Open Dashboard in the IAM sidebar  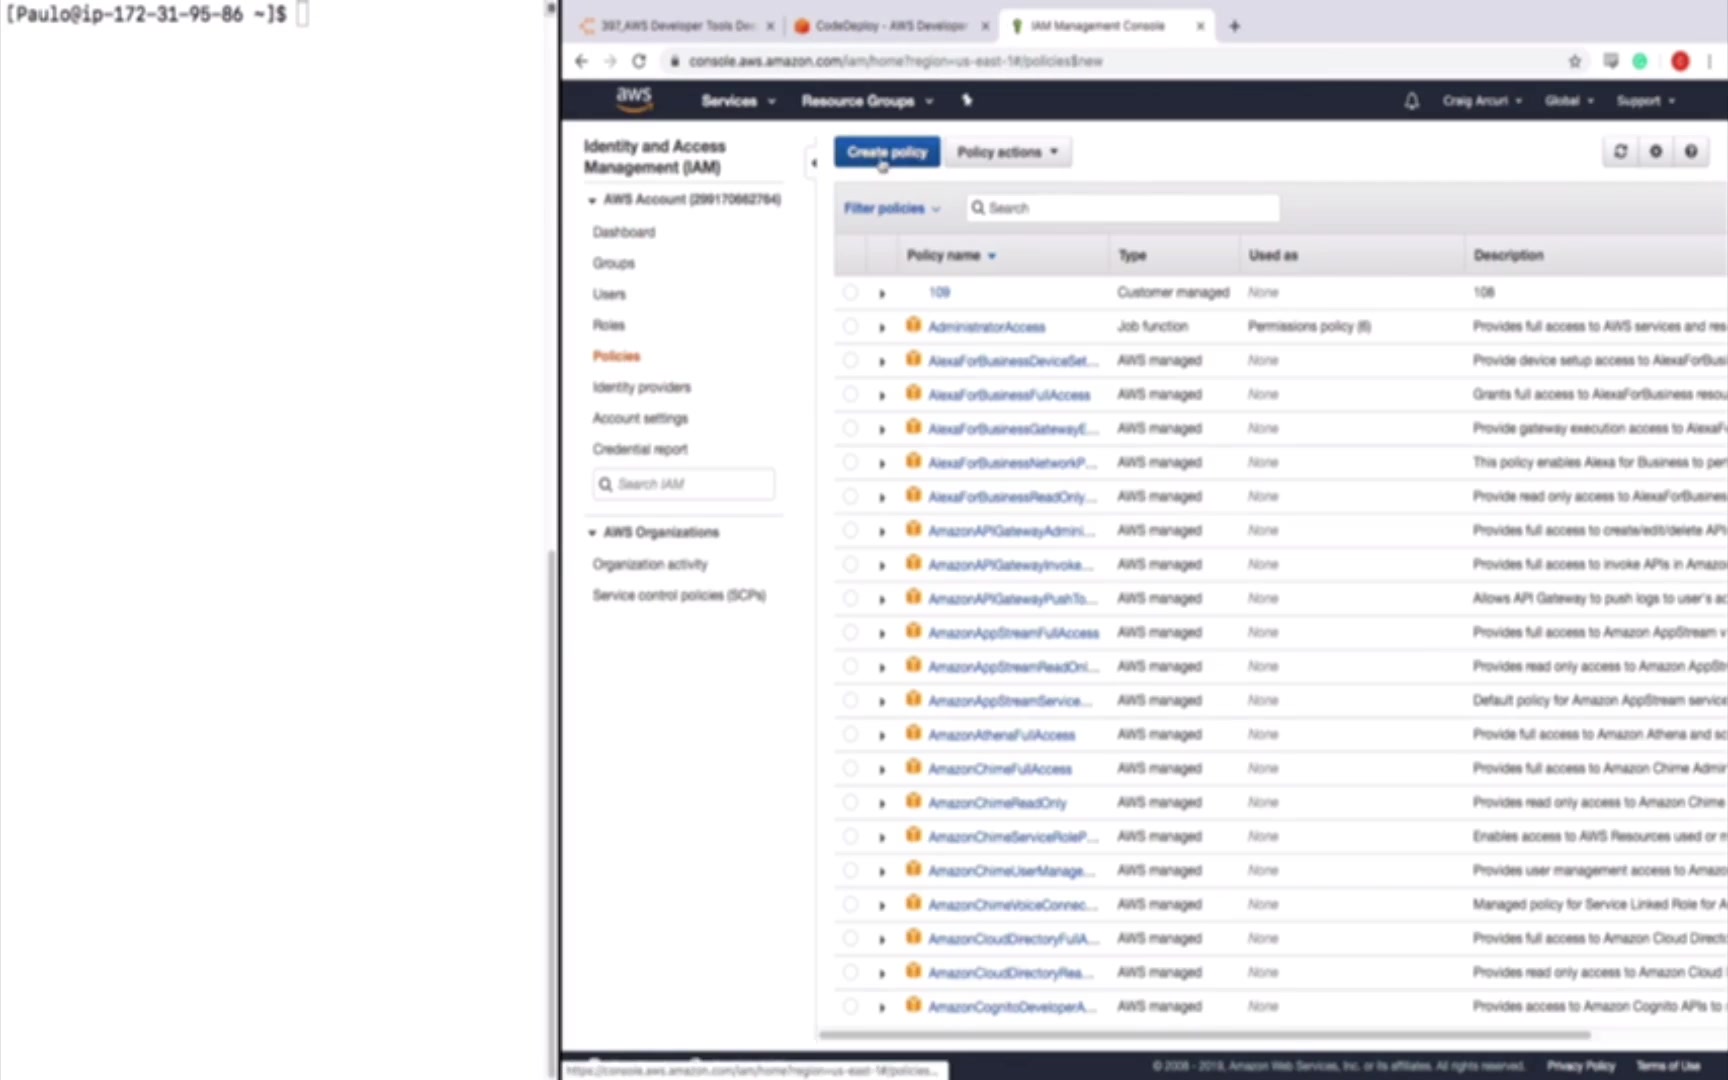[624, 232]
